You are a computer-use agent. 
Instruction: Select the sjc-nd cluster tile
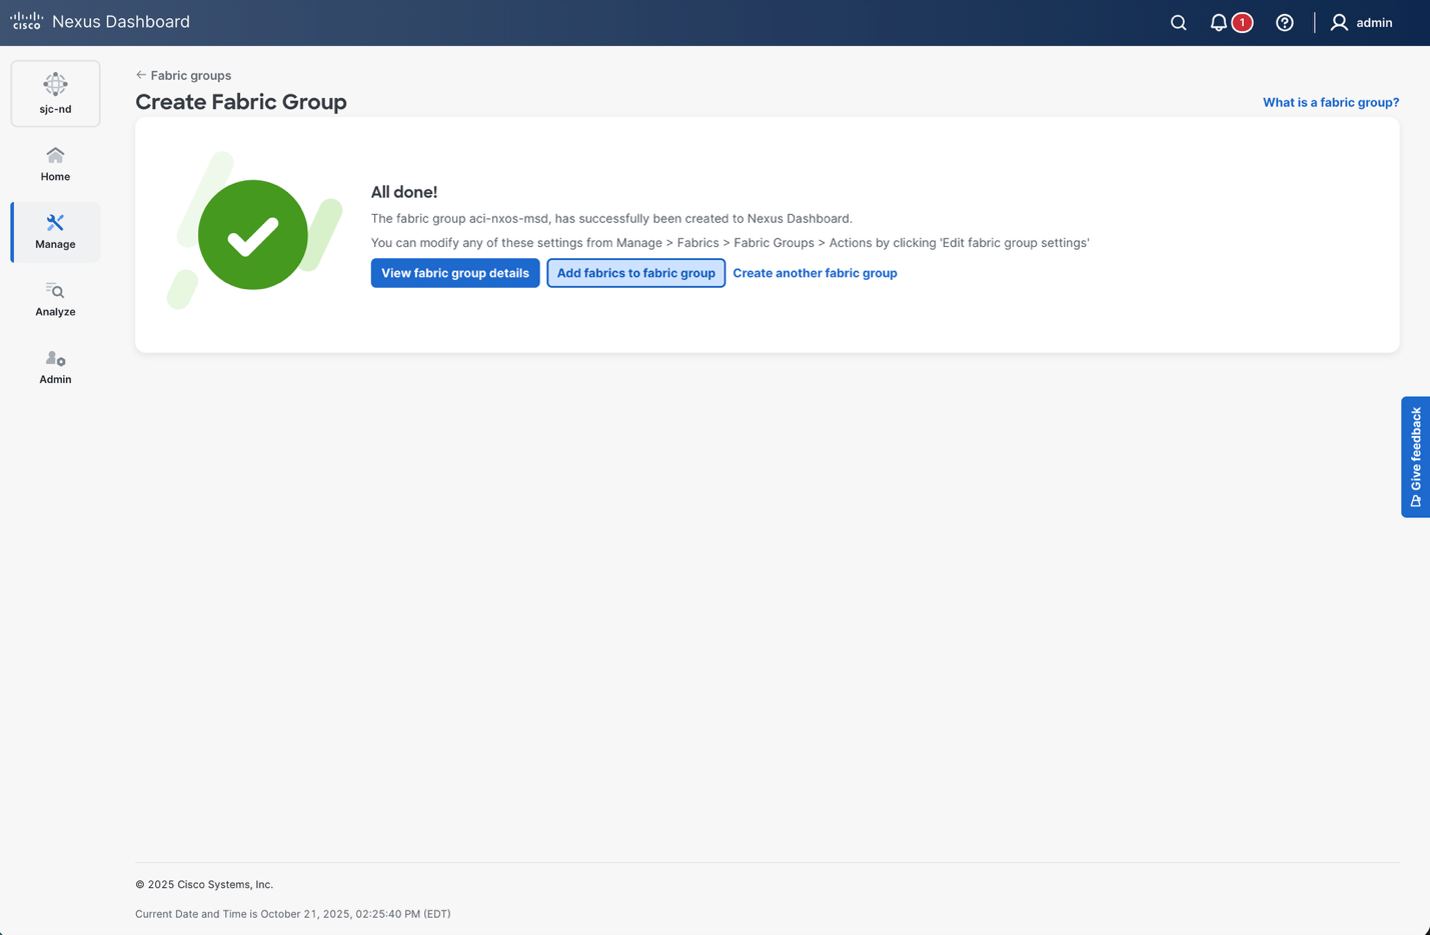point(55,93)
